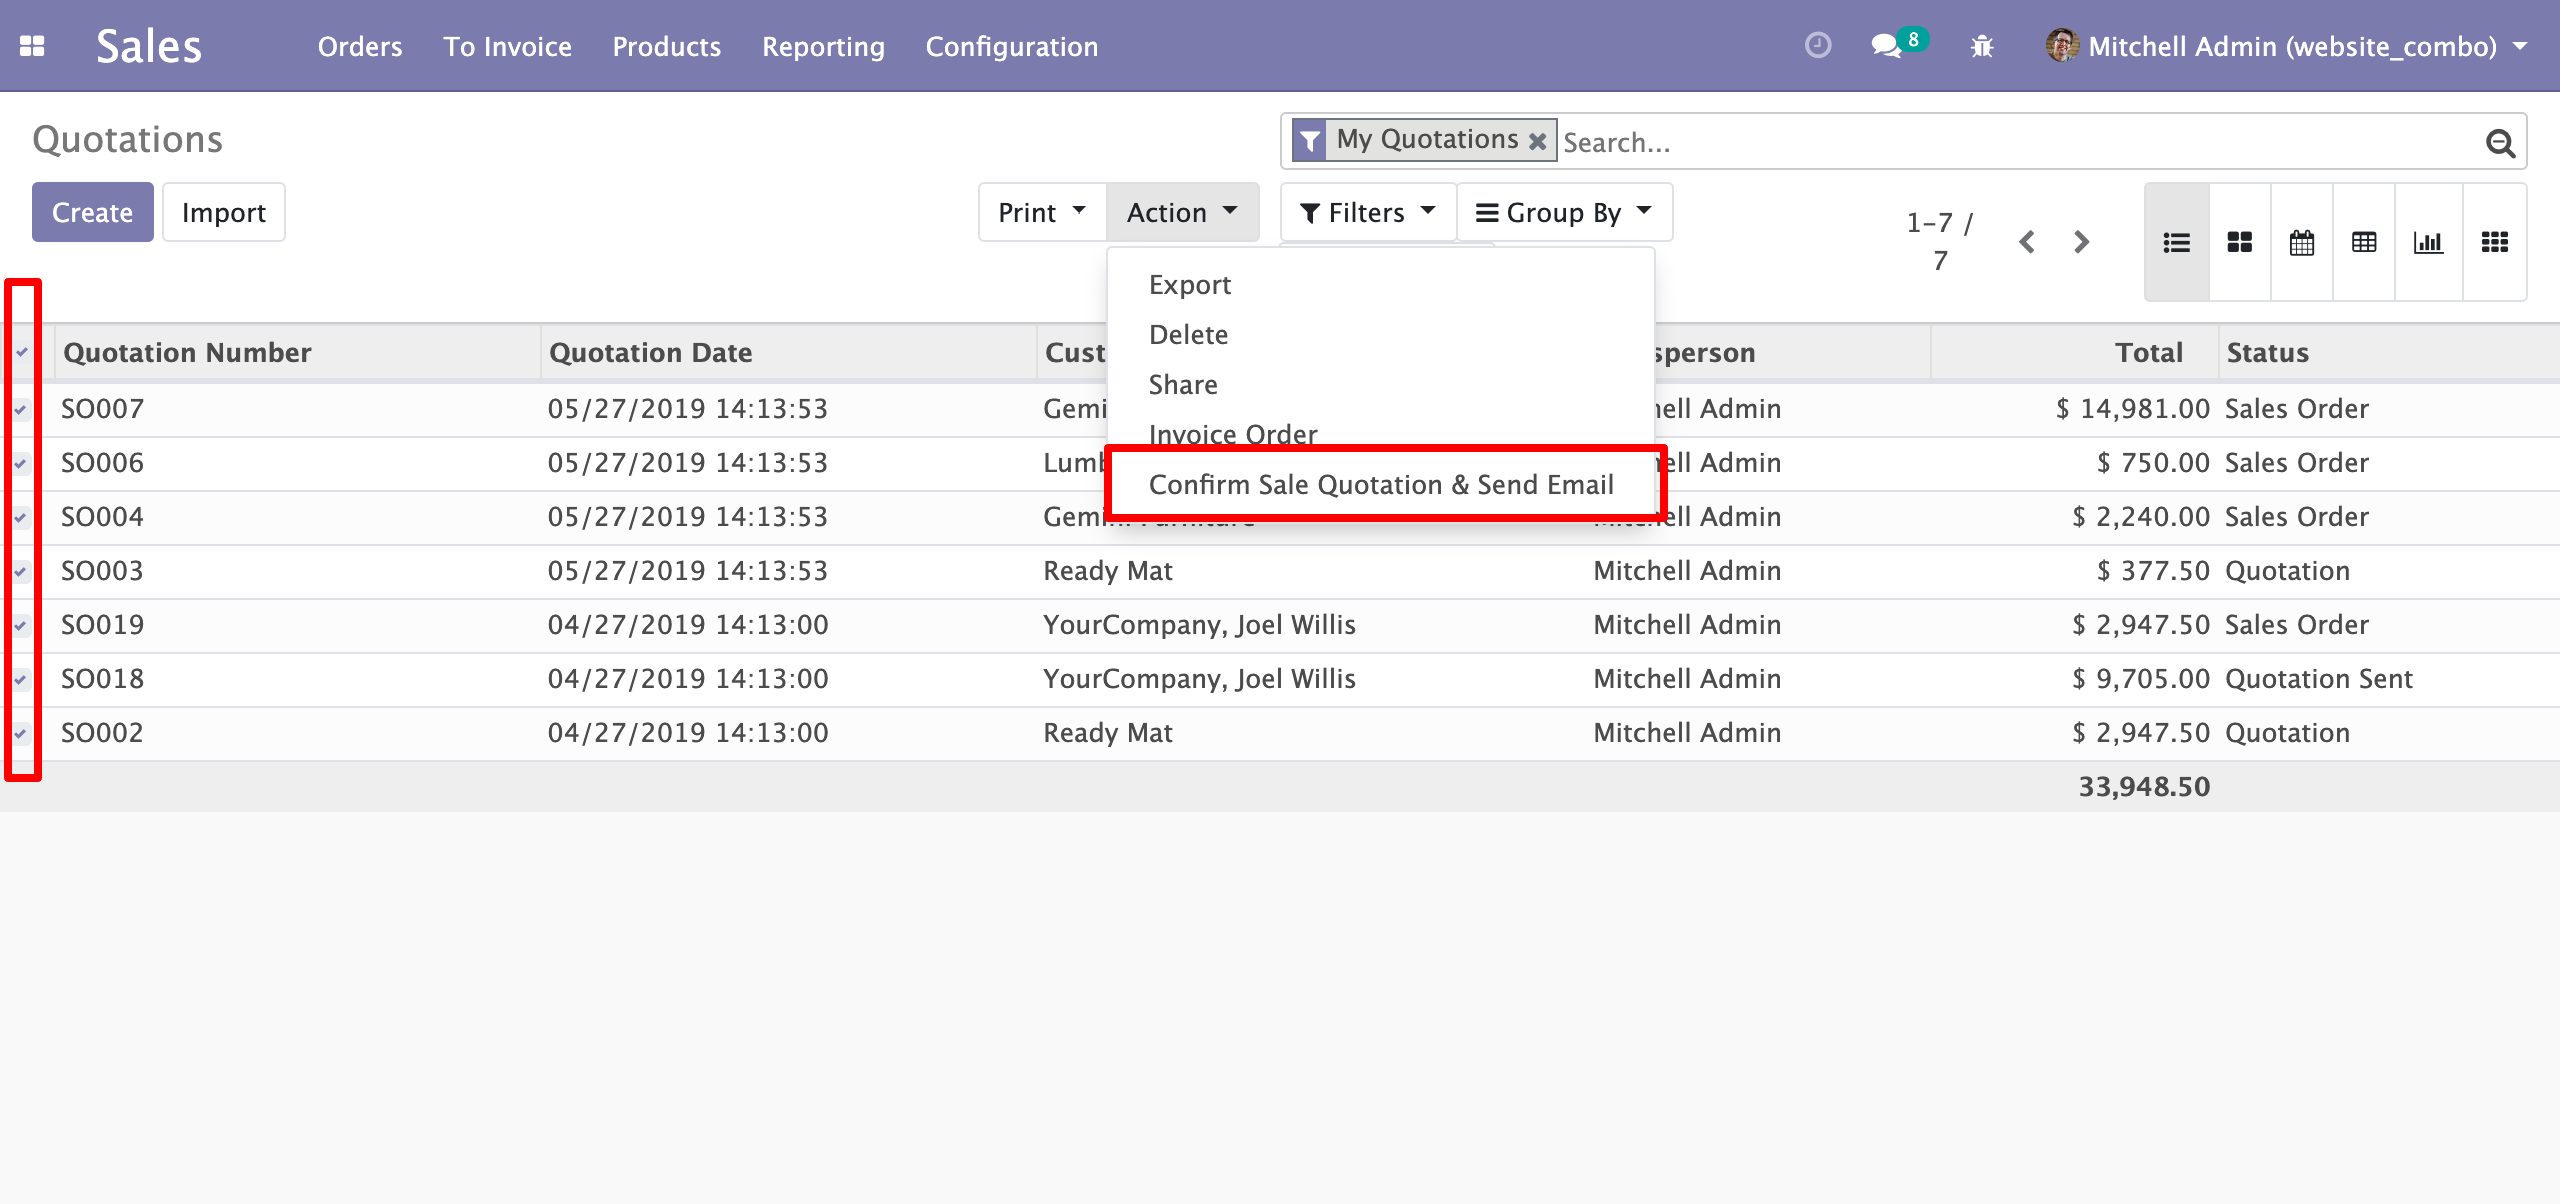This screenshot has width=2560, height=1204.
Task: Click the Import button
Action: (223, 212)
